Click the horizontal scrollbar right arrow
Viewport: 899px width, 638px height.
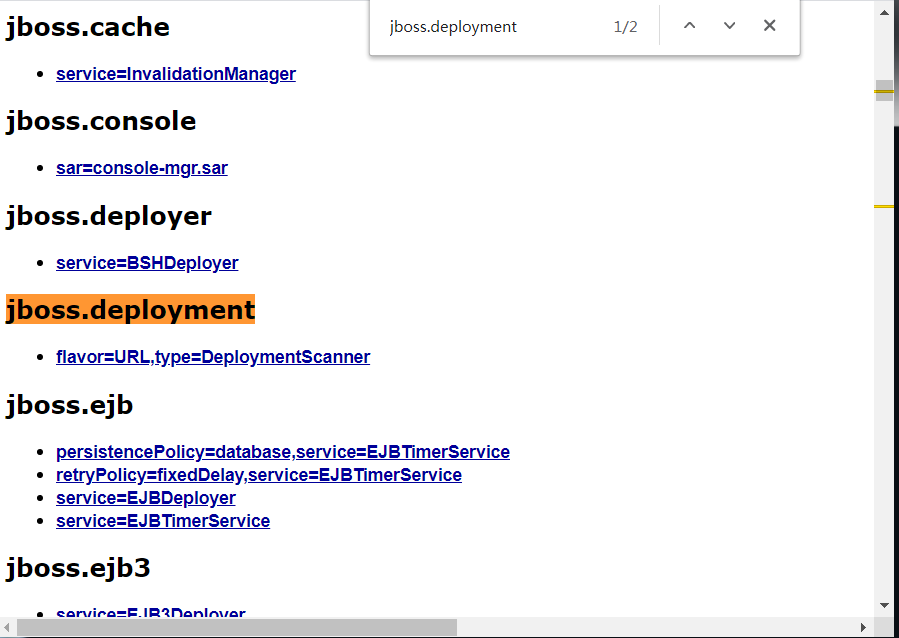tap(863, 627)
